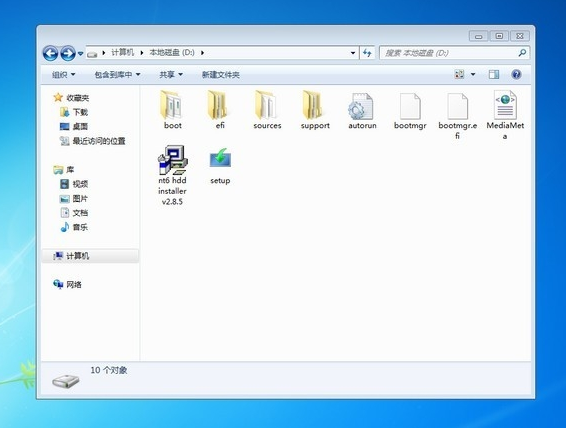Expand arrow after 计算机 in breadcrumb
The image size is (566, 428).
(x=142, y=53)
